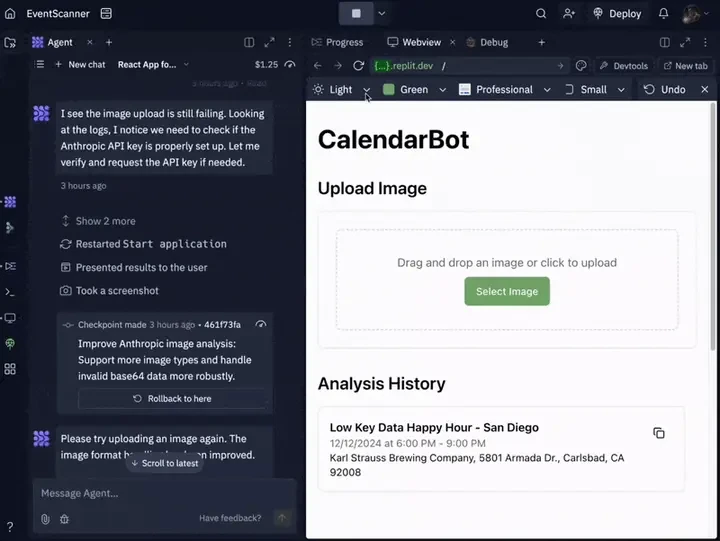The height and width of the screenshot is (541, 720).
Task: Open the search magnifier icon
Action: pos(541,13)
